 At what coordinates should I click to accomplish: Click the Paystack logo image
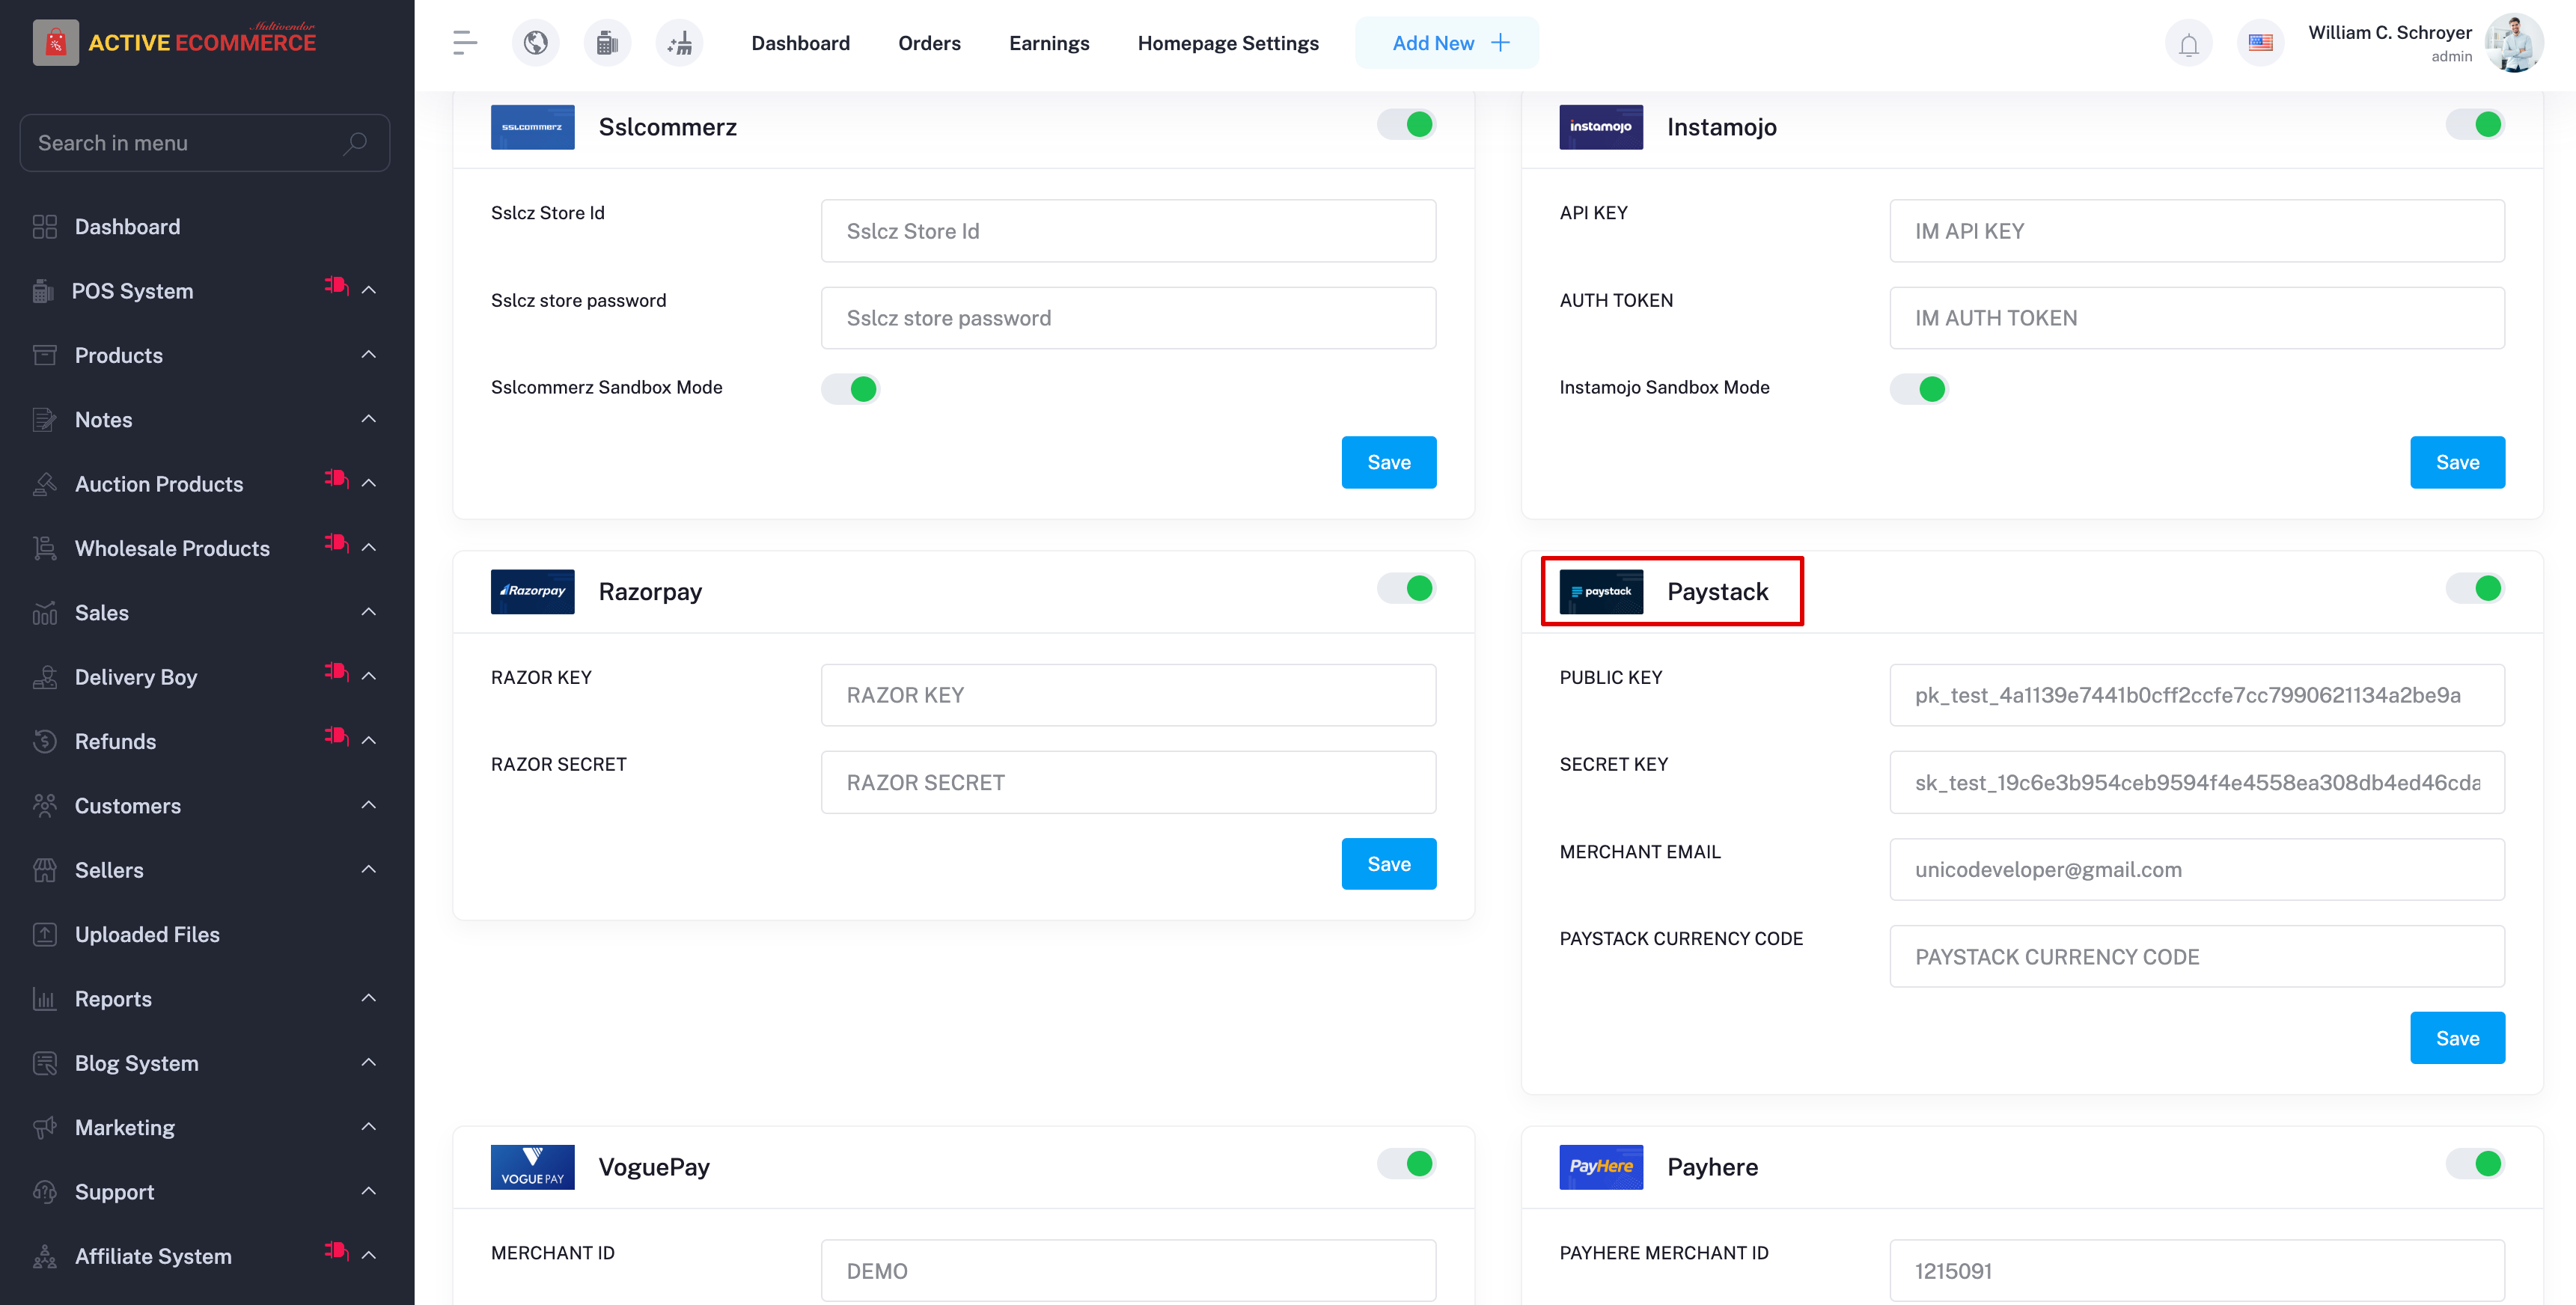(1600, 591)
